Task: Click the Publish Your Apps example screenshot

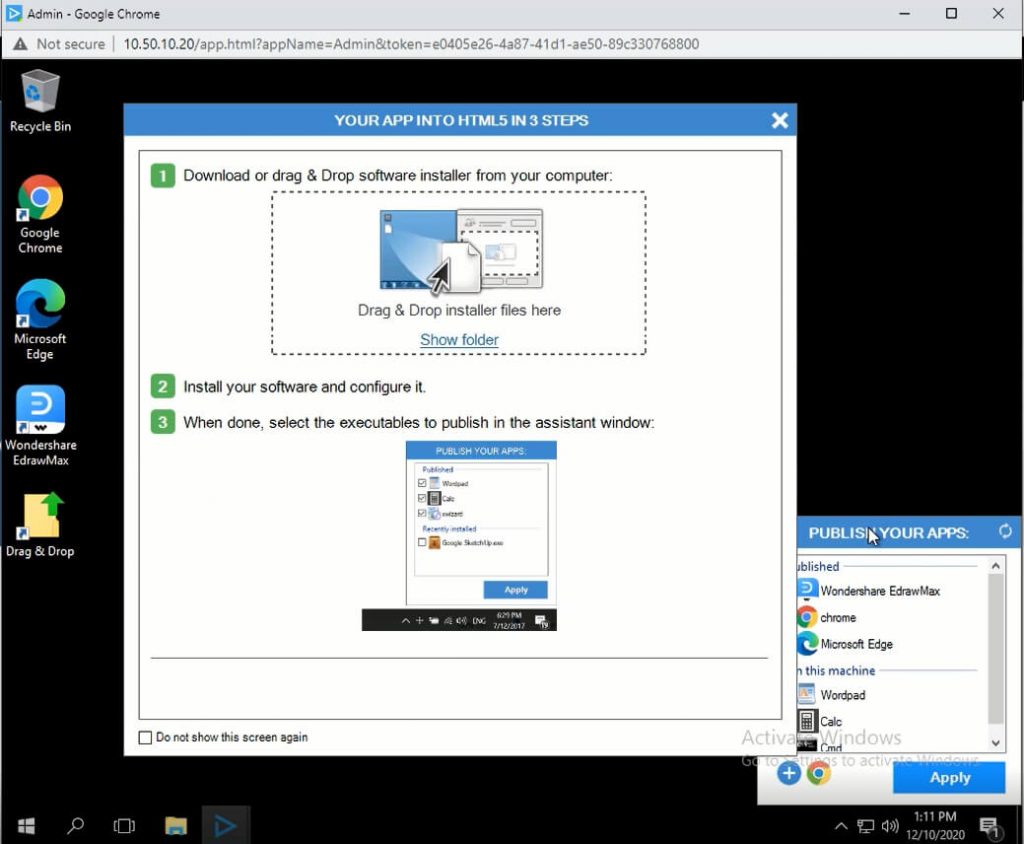Action: [459, 536]
